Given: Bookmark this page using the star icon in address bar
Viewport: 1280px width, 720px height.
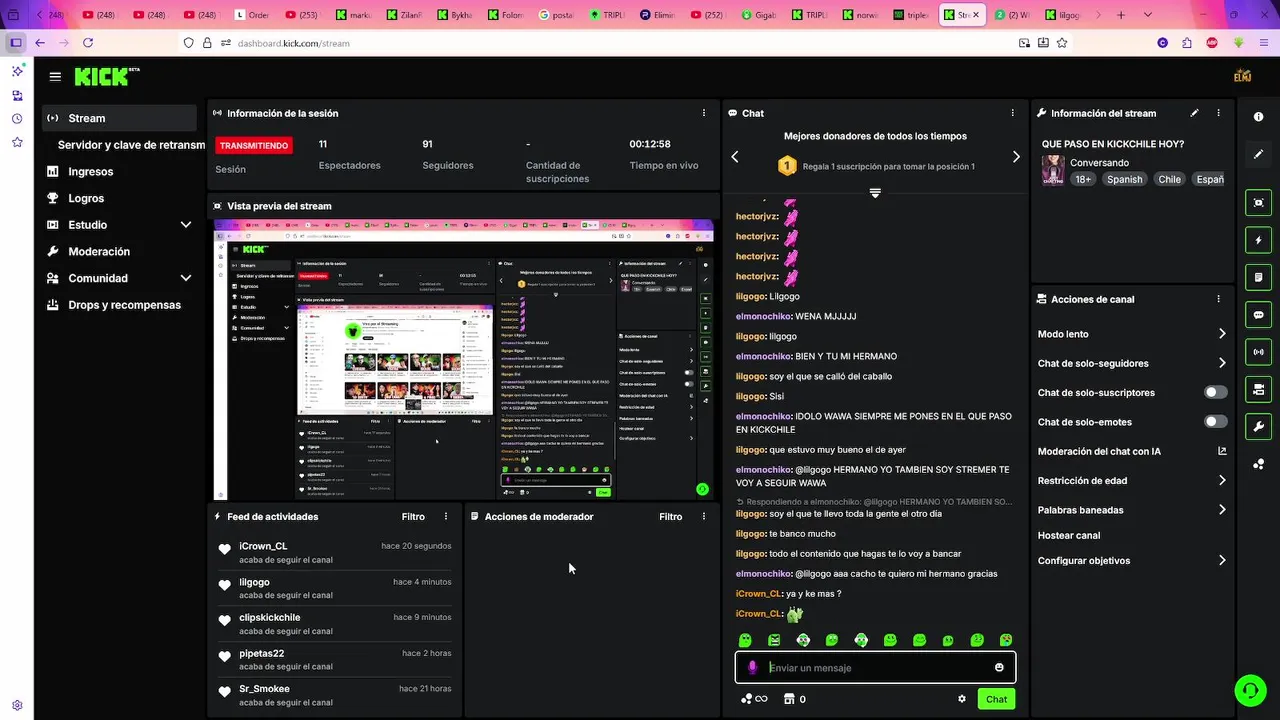Looking at the screenshot, I should point(1062,43).
